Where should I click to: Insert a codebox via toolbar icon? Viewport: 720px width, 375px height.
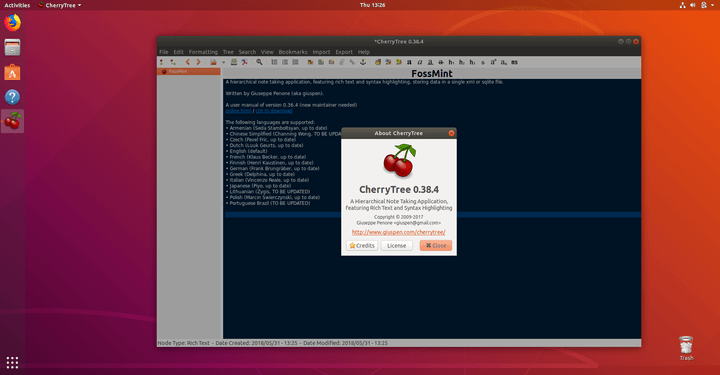[x=332, y=62]
